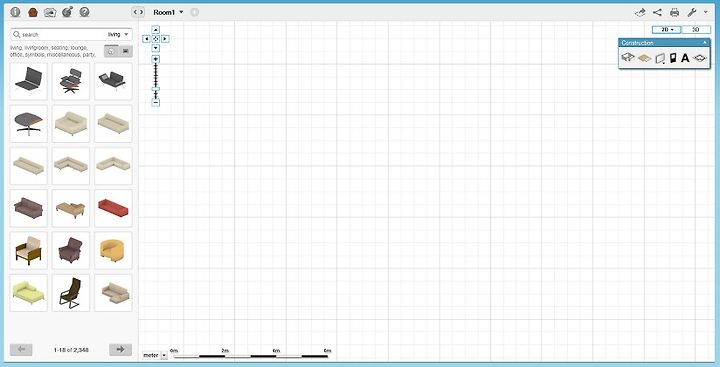Click the '1-18 of 2,348' page counter

click(x=71, y=350)
